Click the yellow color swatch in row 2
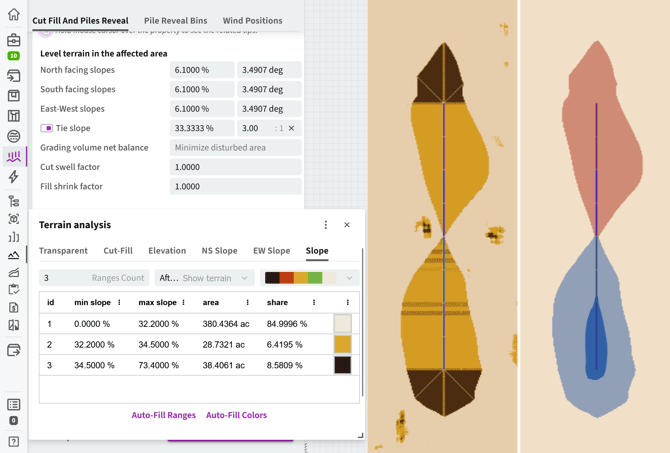This screenshot has width=670, height=453. (x=342, y=344)
